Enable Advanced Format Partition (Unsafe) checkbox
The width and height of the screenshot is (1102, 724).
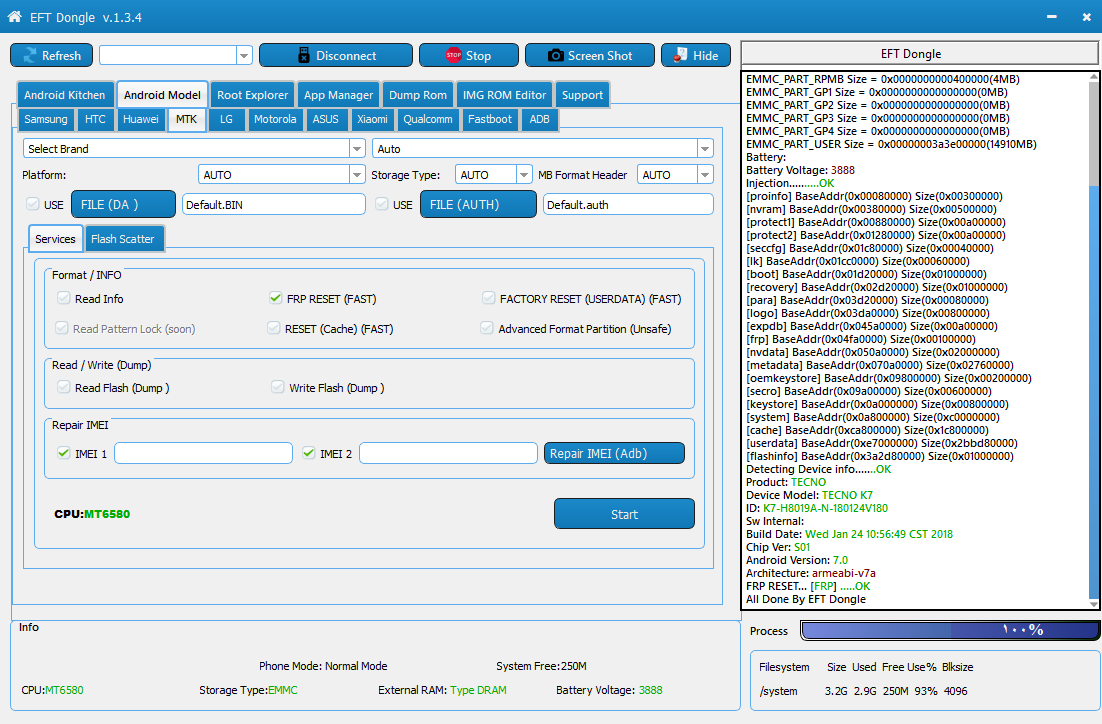point(486,328)
